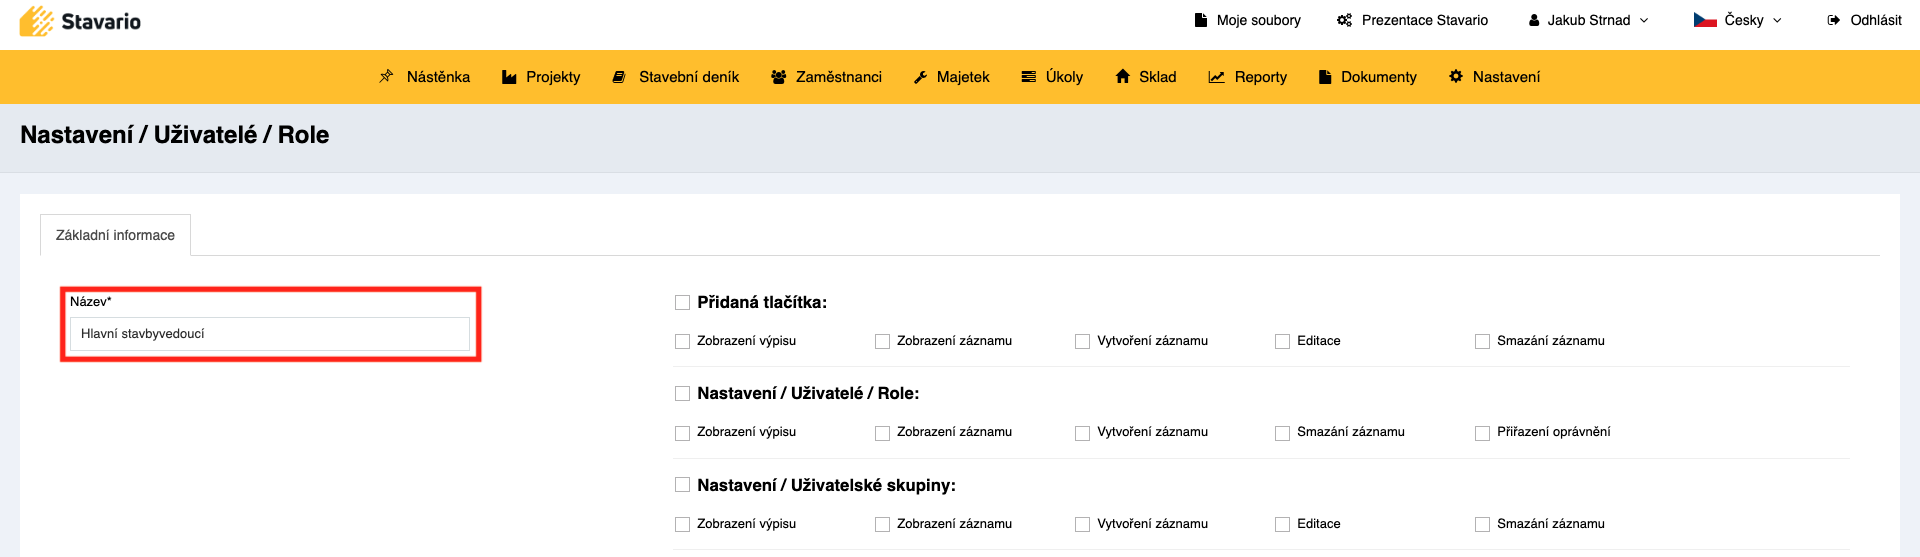Image resolution: width=1920 pixels, height=557 pixels.
Task: Click the Název input field
Action: pos(270,334)
